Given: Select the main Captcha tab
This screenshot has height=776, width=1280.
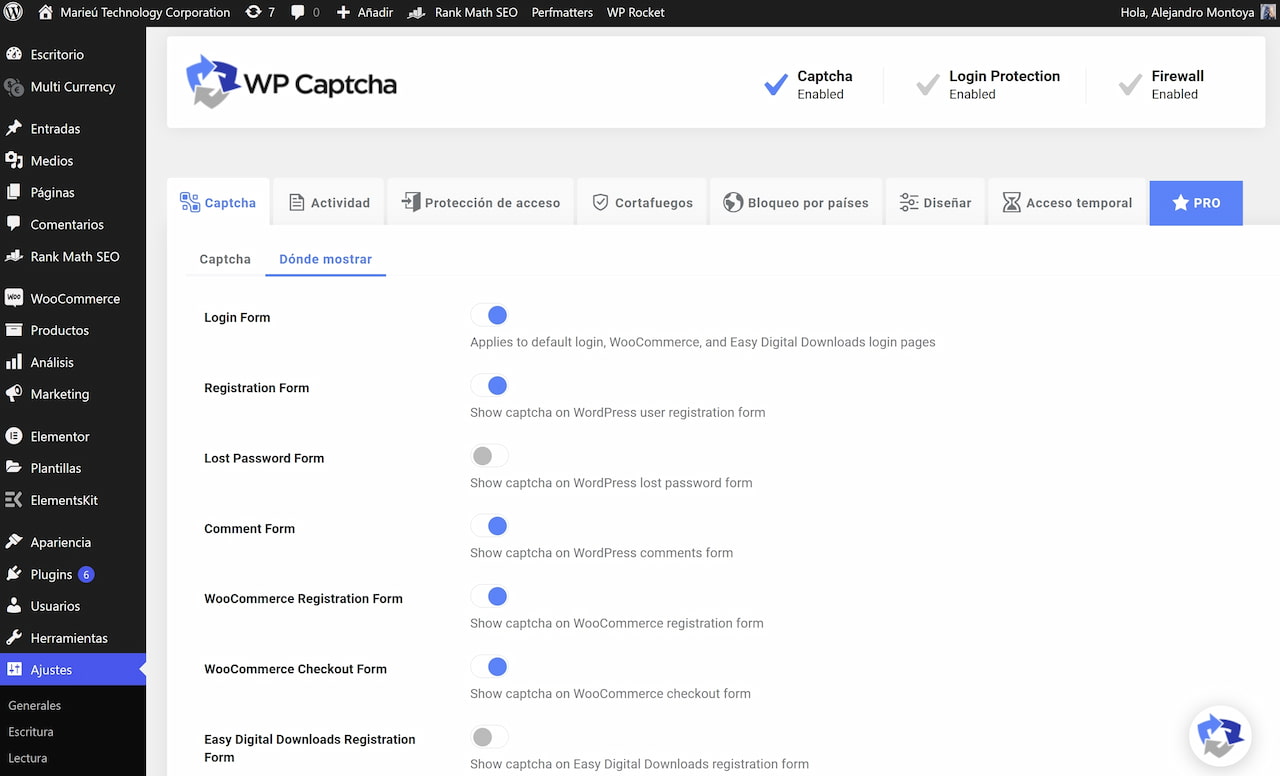Looking at the screenshot, I should click(x=217, y=202).
